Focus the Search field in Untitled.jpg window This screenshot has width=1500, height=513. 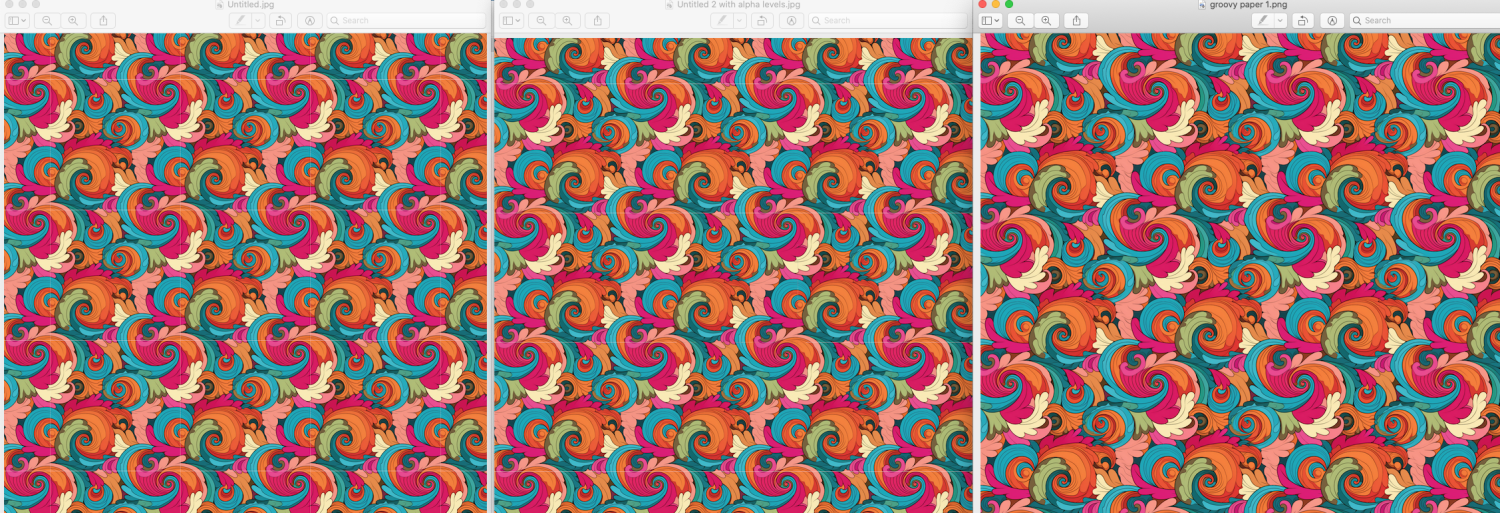[406, 20]
